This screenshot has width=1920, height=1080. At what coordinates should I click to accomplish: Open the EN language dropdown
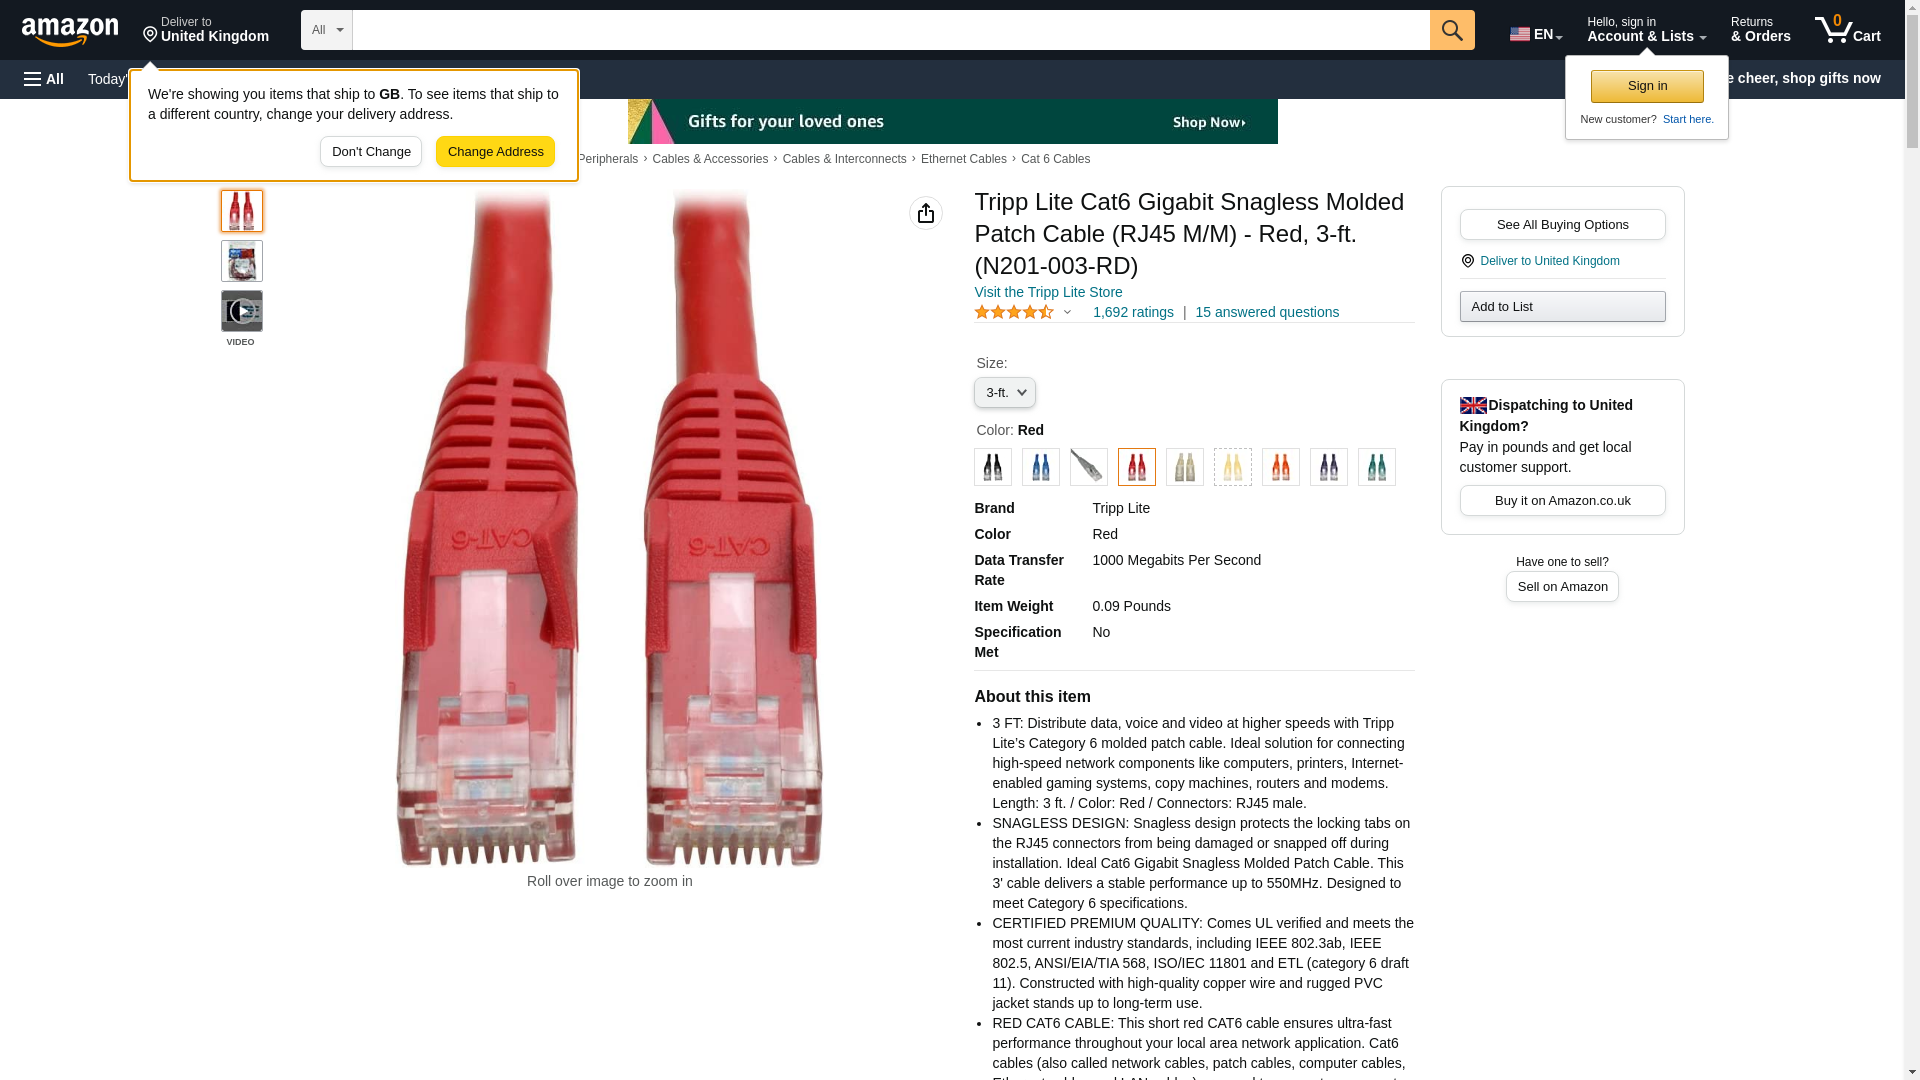[x=1536, y=34]
